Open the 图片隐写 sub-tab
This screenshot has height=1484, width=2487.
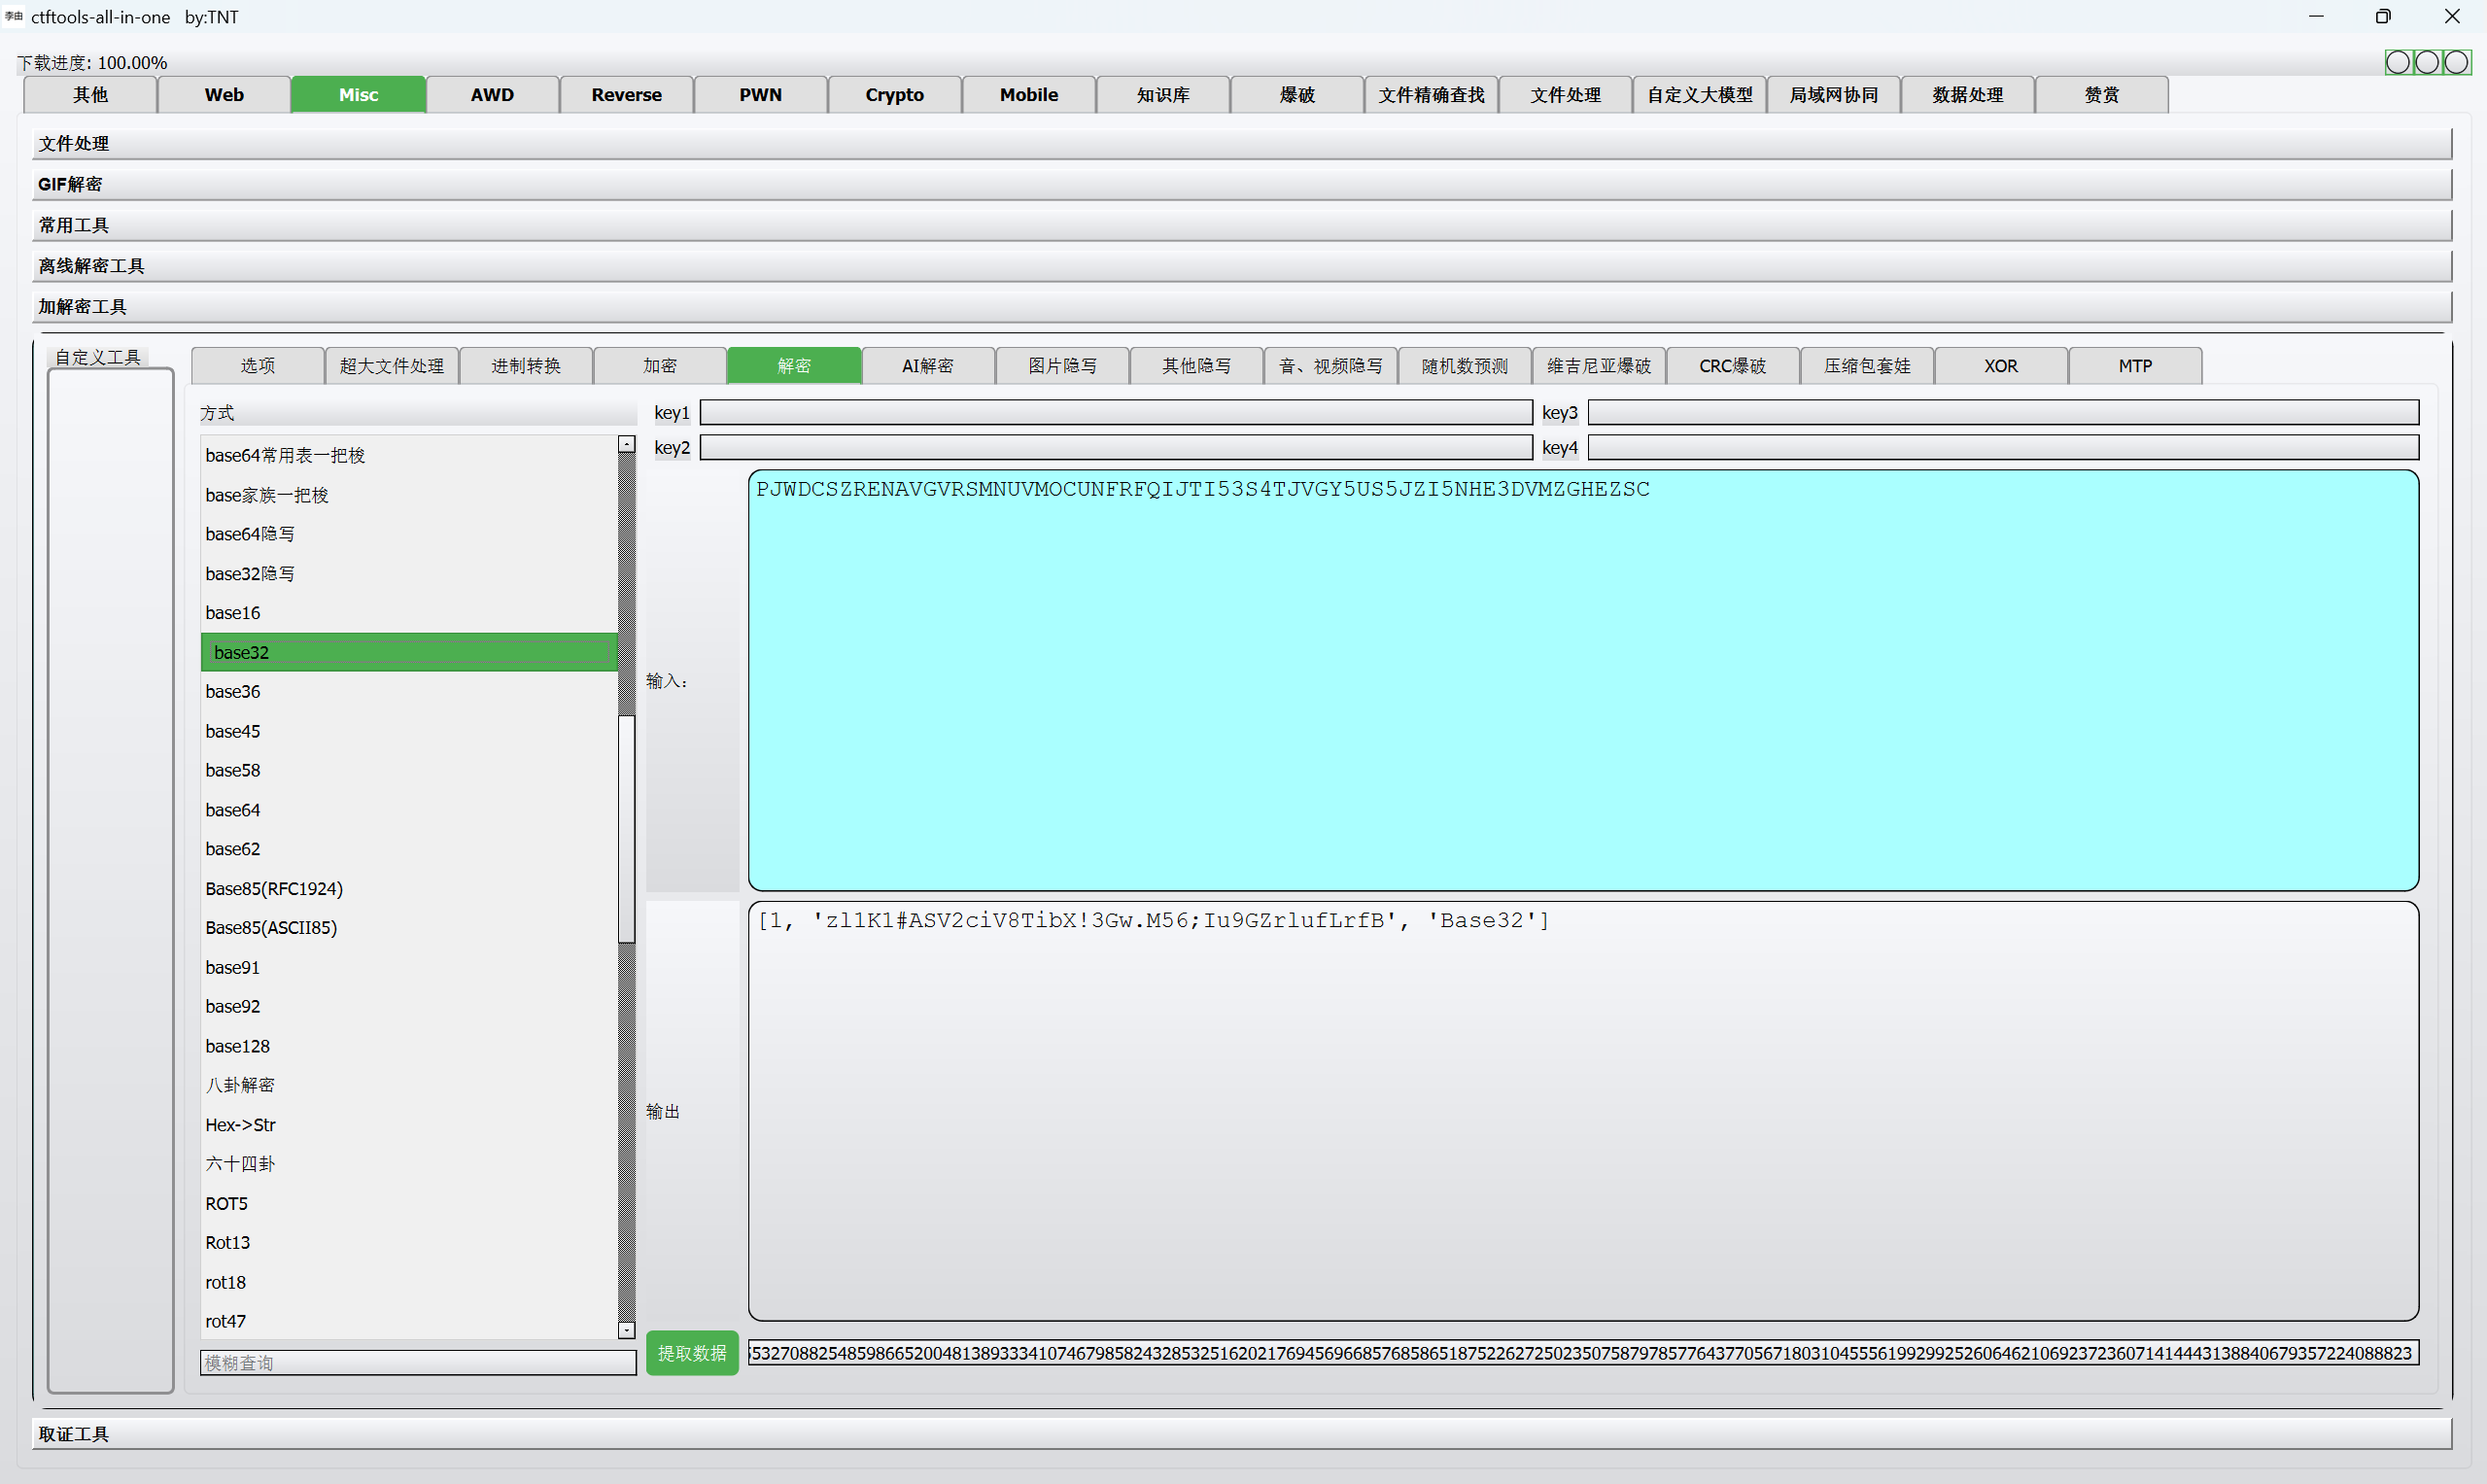(1062, 366)
